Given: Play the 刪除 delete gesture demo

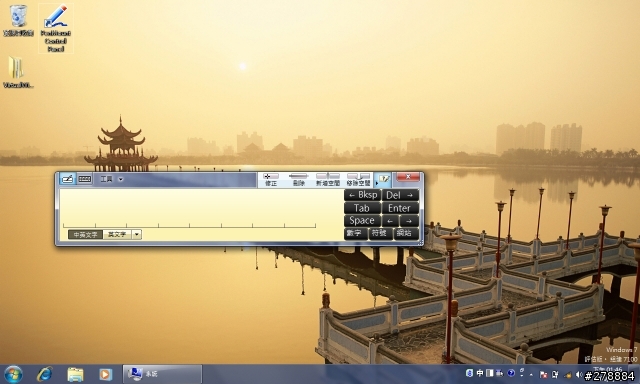Looking at the screenshot, I should (x=299, y=180).
